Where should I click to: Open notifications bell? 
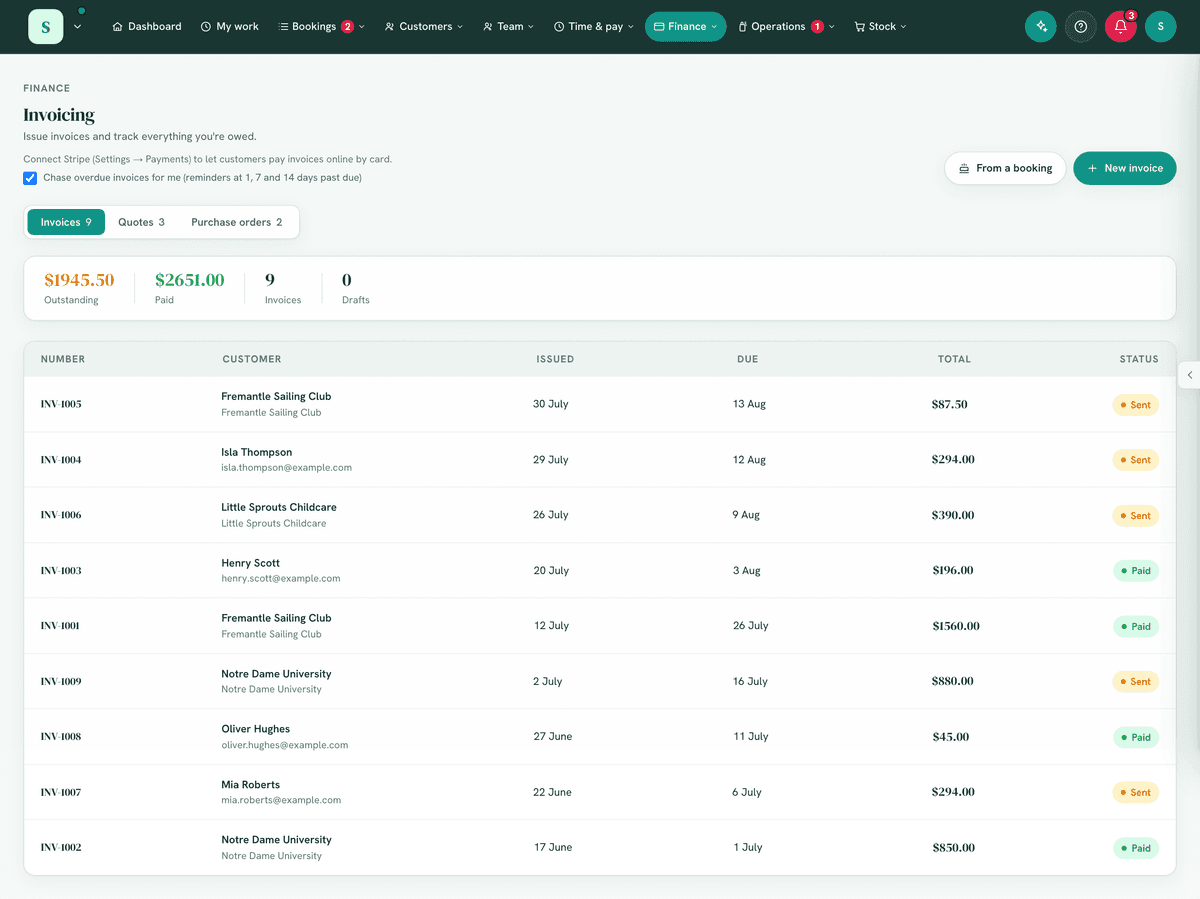point(1121,27)
